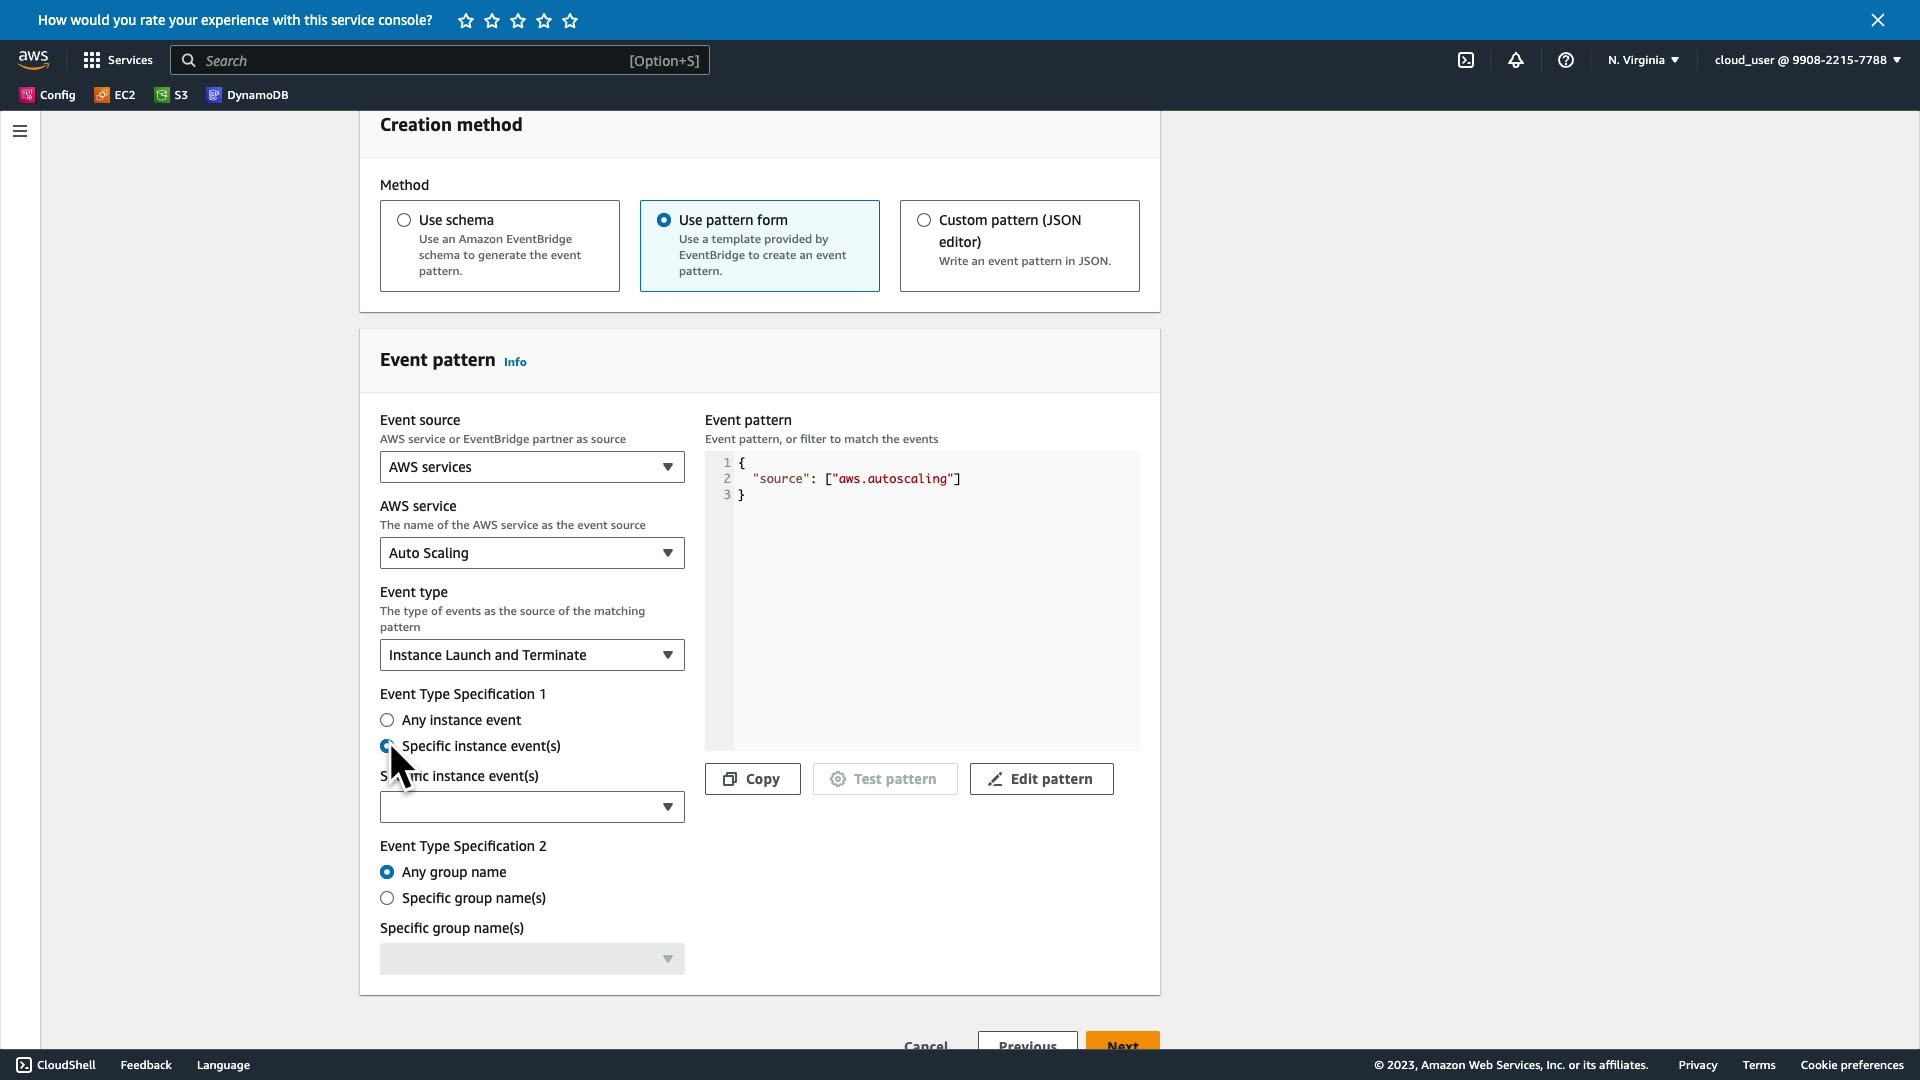Open the N. Virginia region menu
The image size is (1920, 1080).
[1643, 60]
